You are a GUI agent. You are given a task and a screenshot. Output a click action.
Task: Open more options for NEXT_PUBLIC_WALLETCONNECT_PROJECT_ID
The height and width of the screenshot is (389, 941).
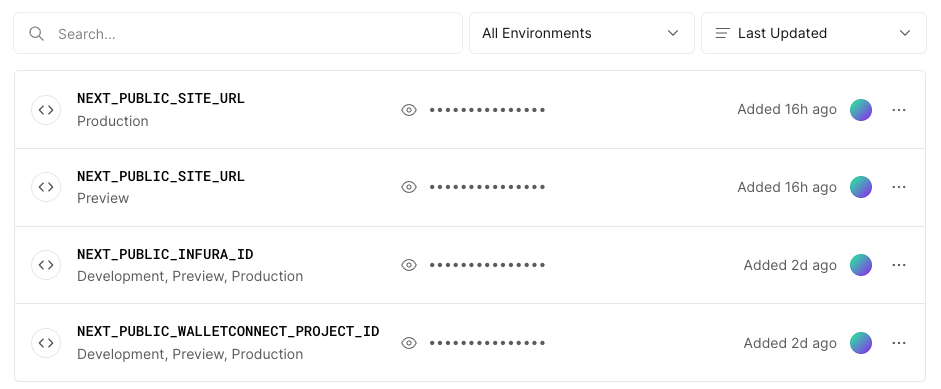coord(898,343)
